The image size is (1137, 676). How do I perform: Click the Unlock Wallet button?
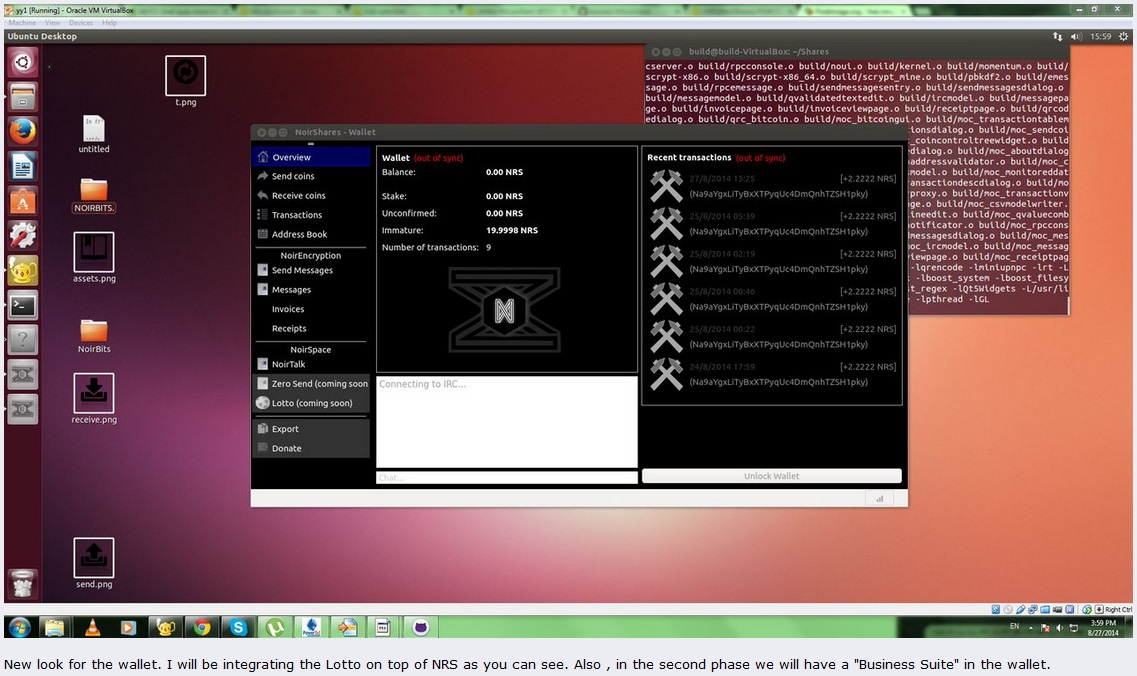(772, 476)
